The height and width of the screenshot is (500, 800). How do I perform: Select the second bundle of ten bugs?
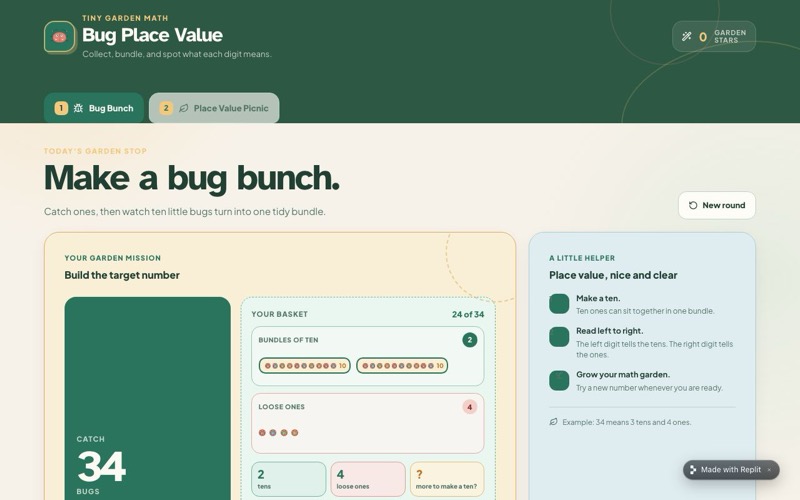click(x=402, y=365)
